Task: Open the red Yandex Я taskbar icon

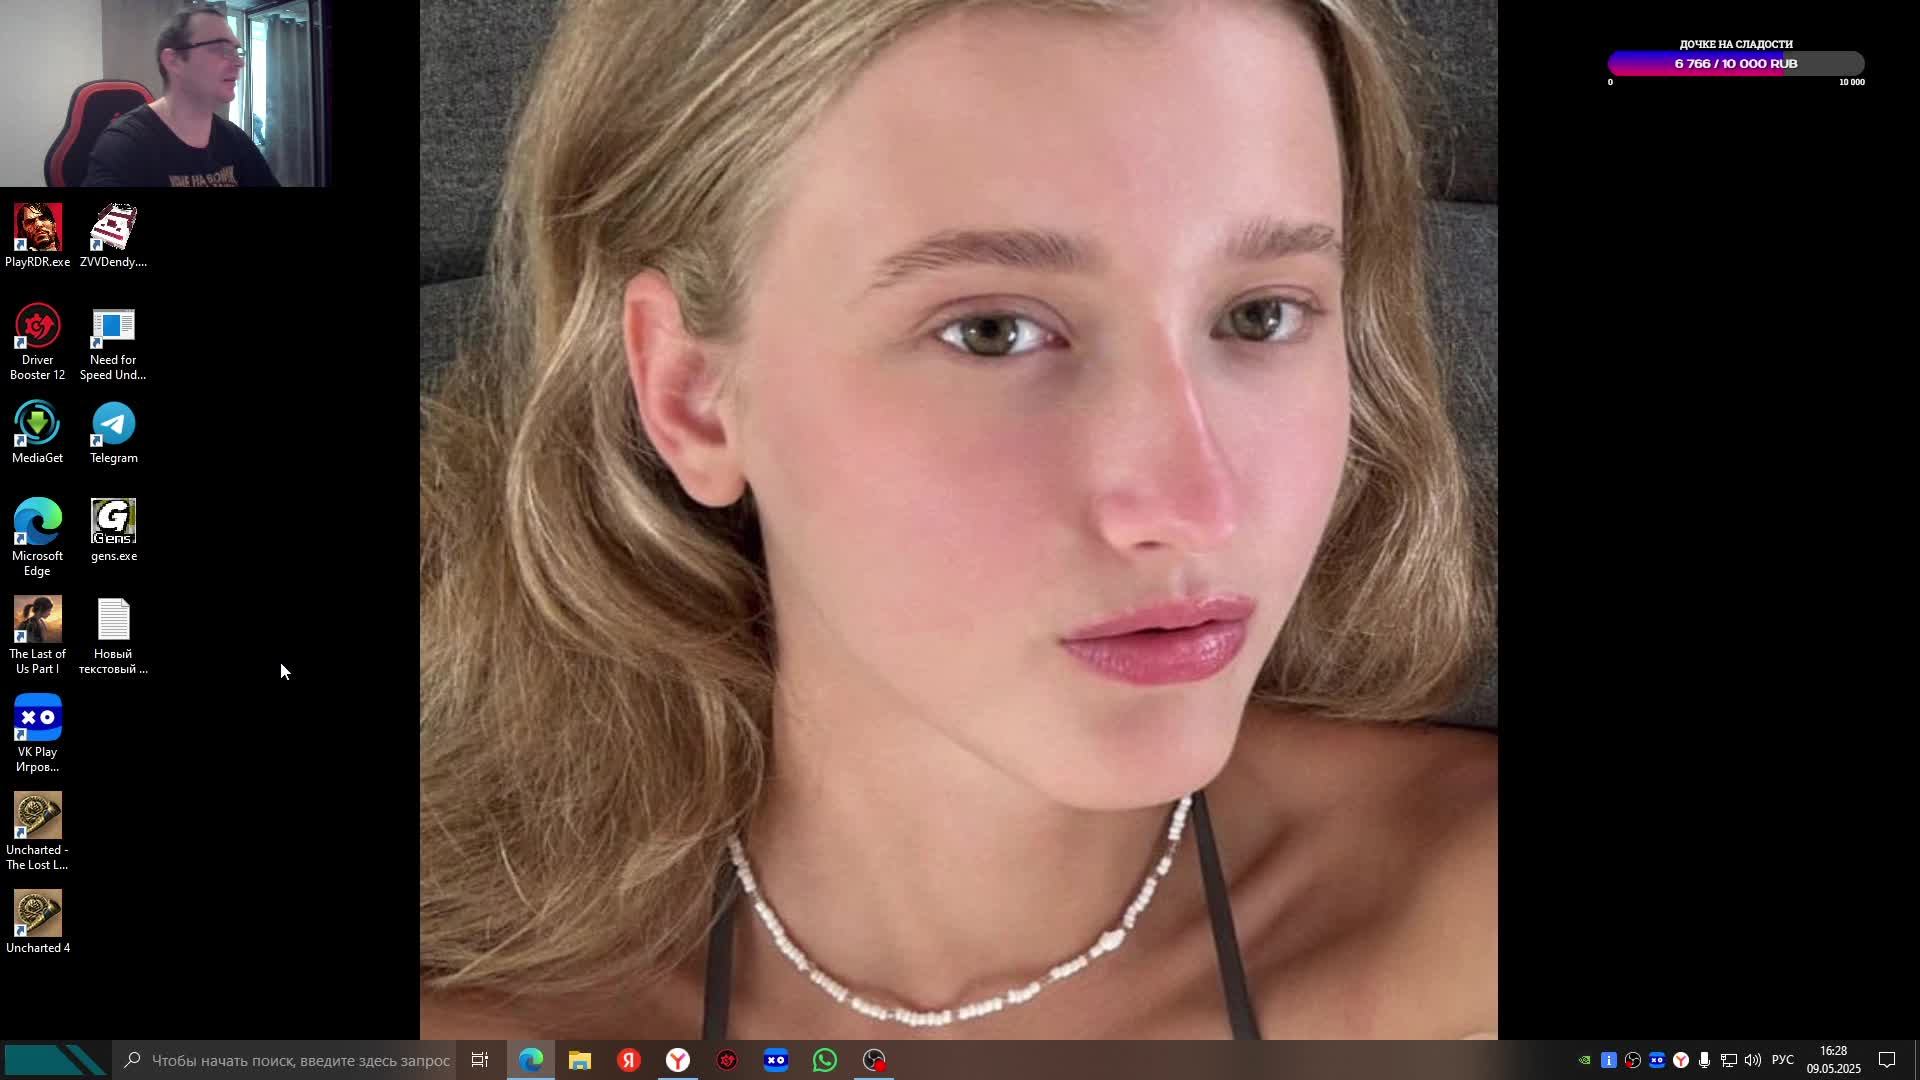Action: (629, 1060)
